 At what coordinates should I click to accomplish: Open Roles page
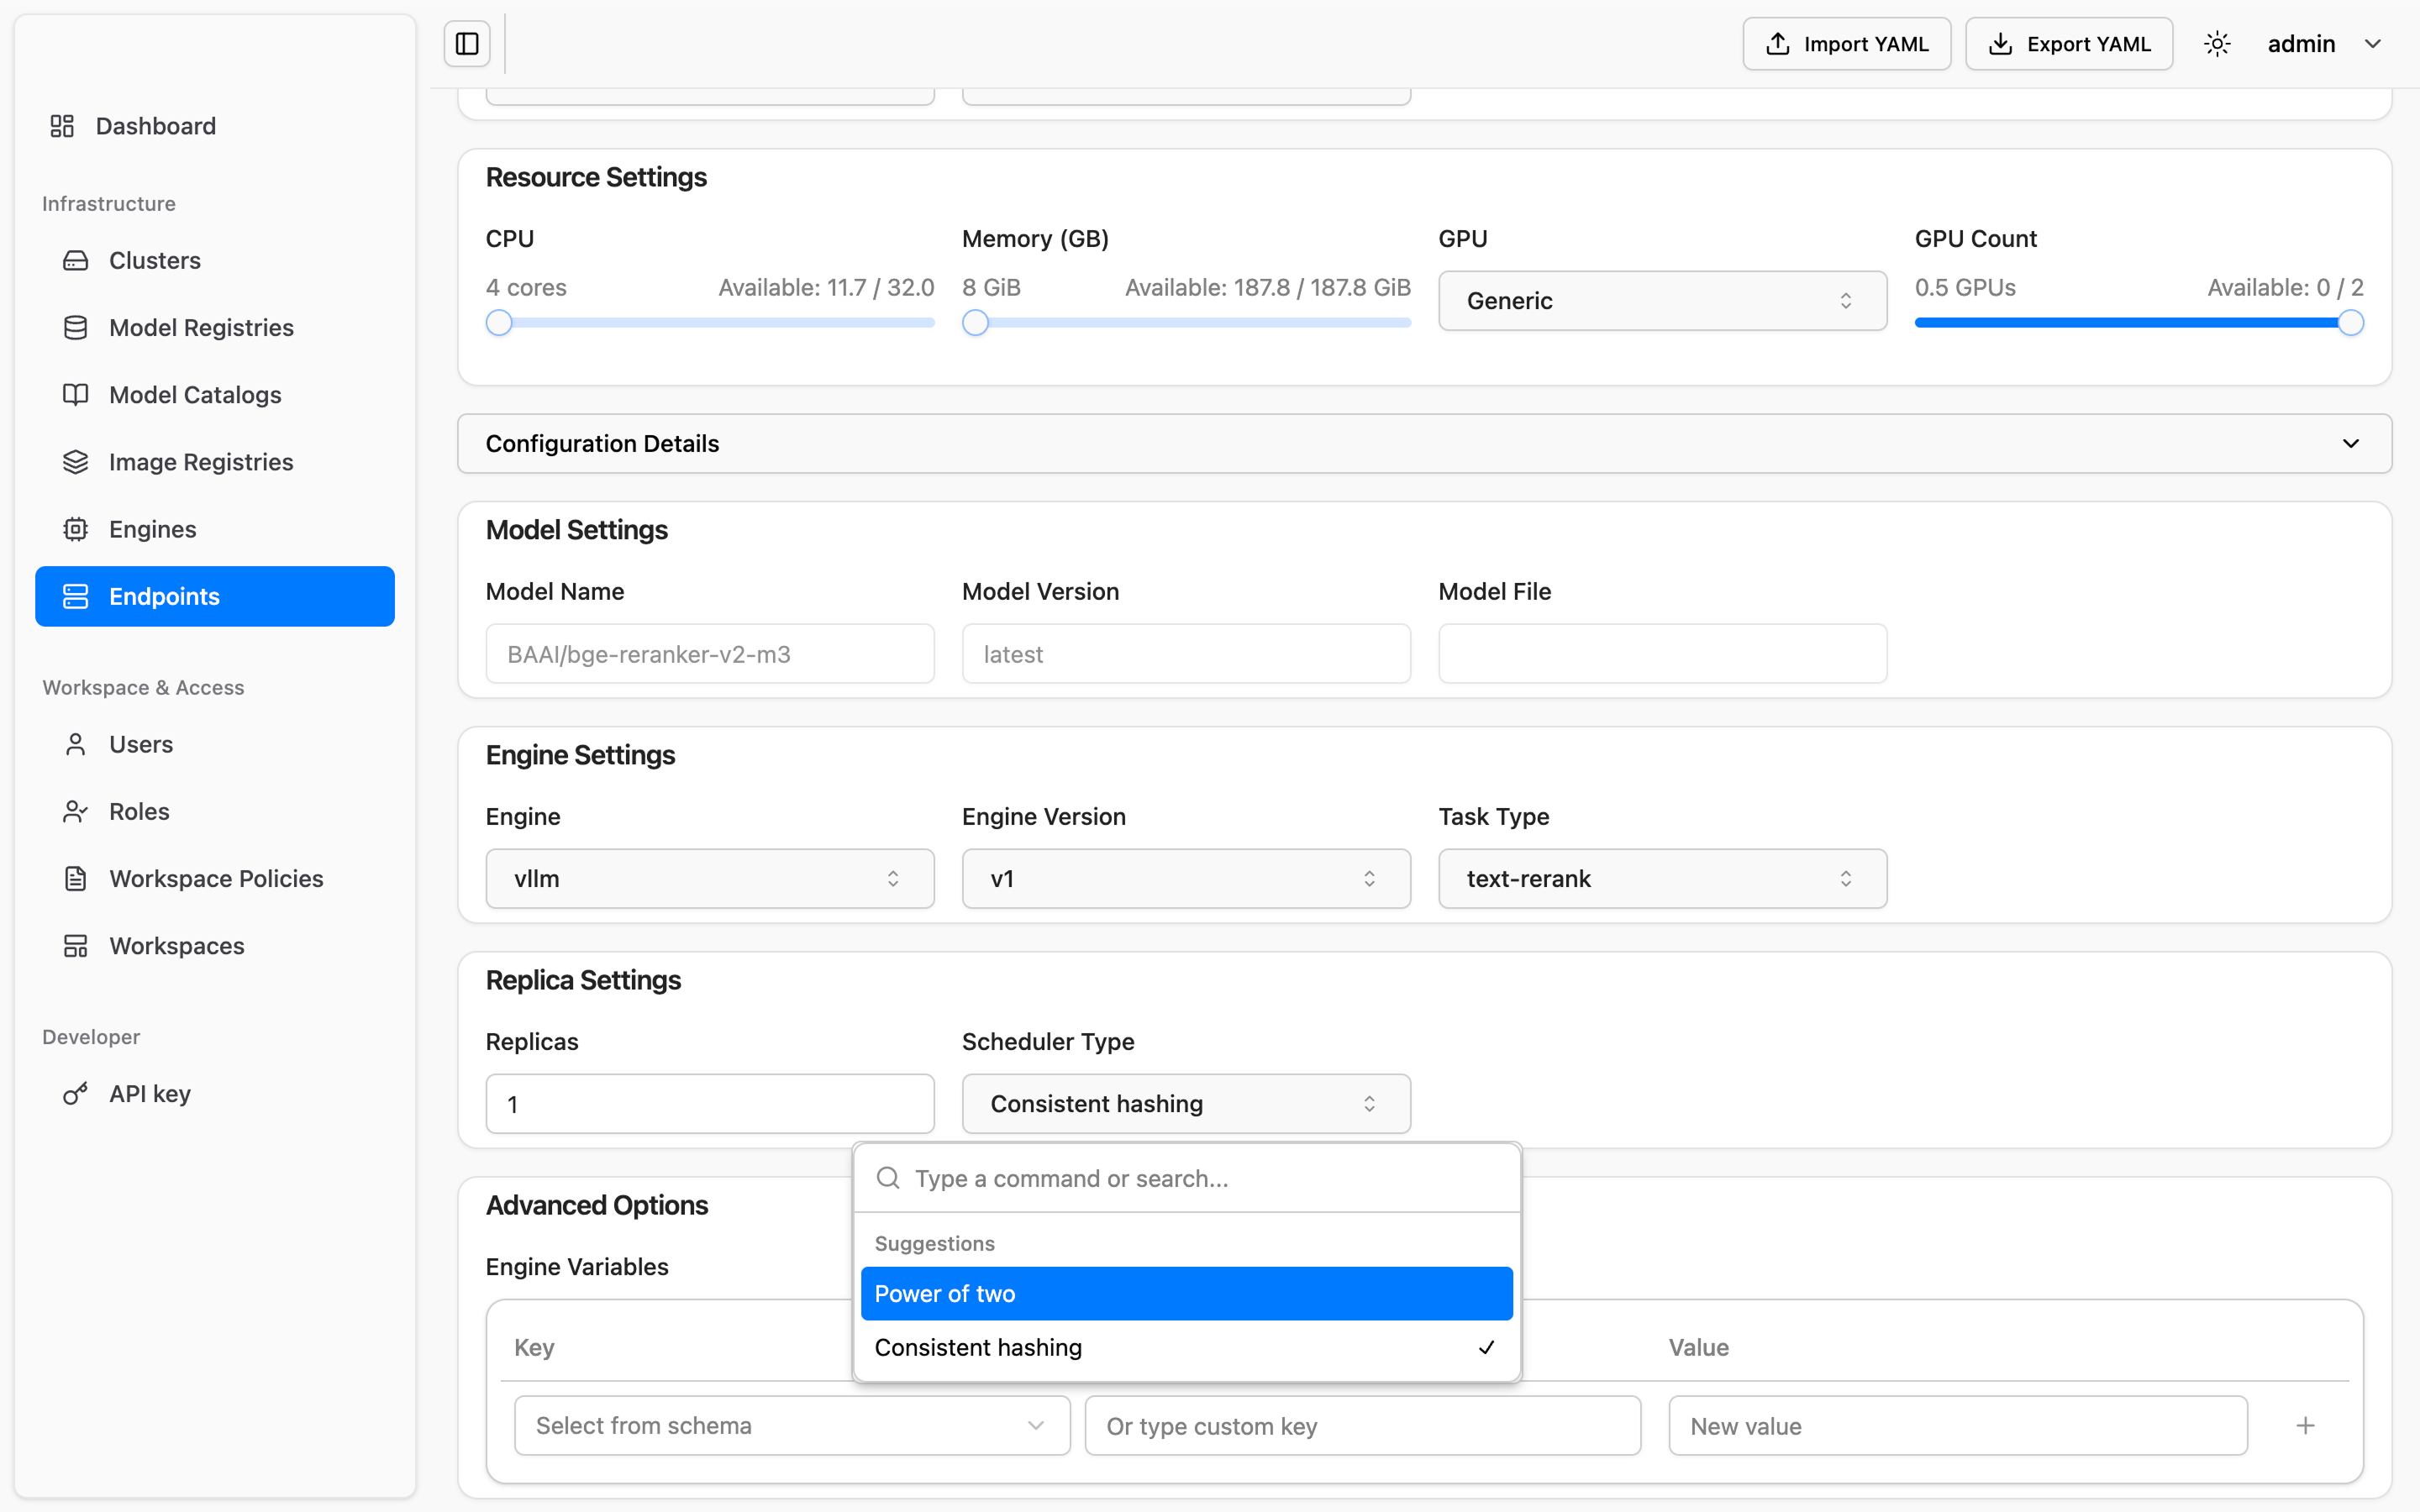point(139,811)
